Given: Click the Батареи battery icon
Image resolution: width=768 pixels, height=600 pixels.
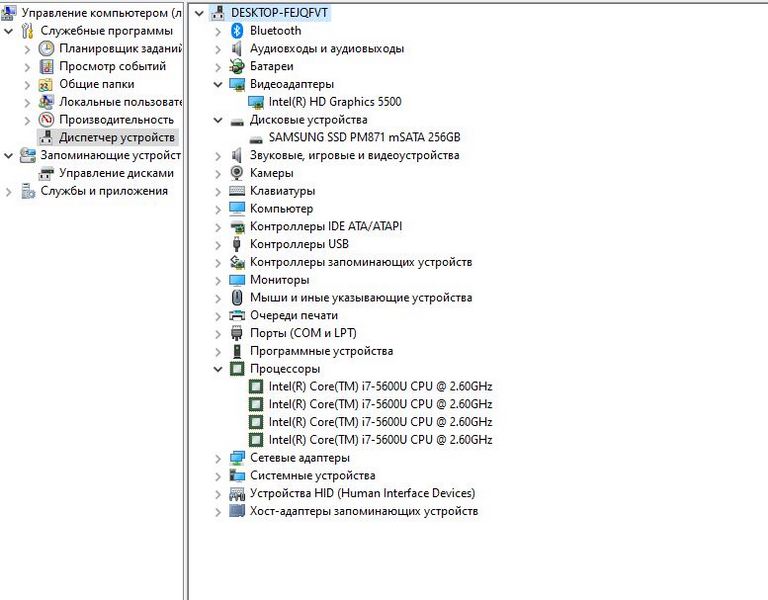Looking at the screenshot, I should 237,66.
